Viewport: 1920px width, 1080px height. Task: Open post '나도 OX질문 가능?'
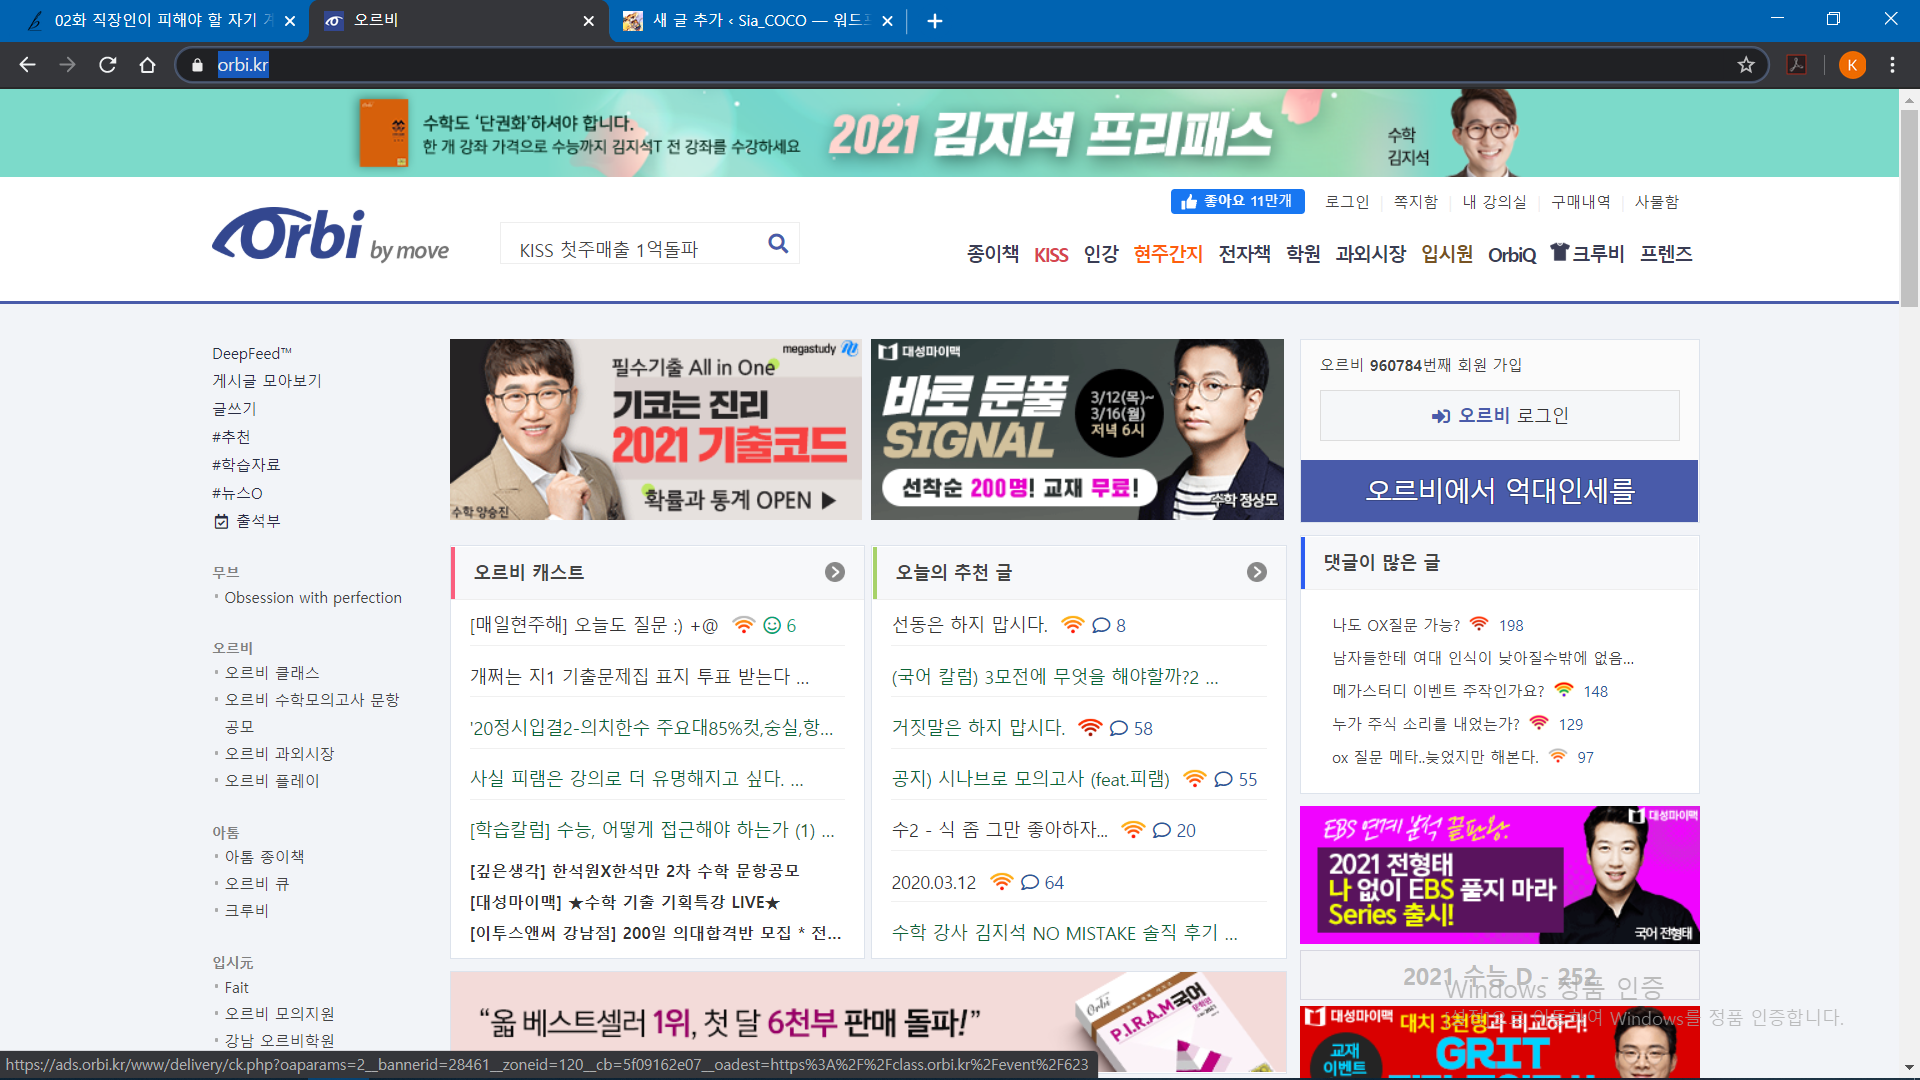(1396, 625)
